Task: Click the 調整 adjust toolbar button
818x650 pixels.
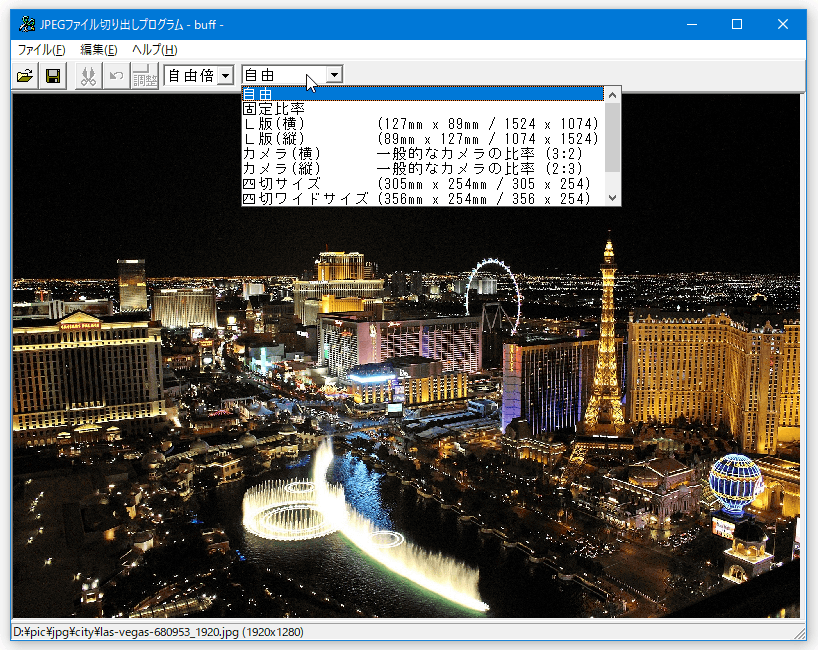Action: pos(145,76)
